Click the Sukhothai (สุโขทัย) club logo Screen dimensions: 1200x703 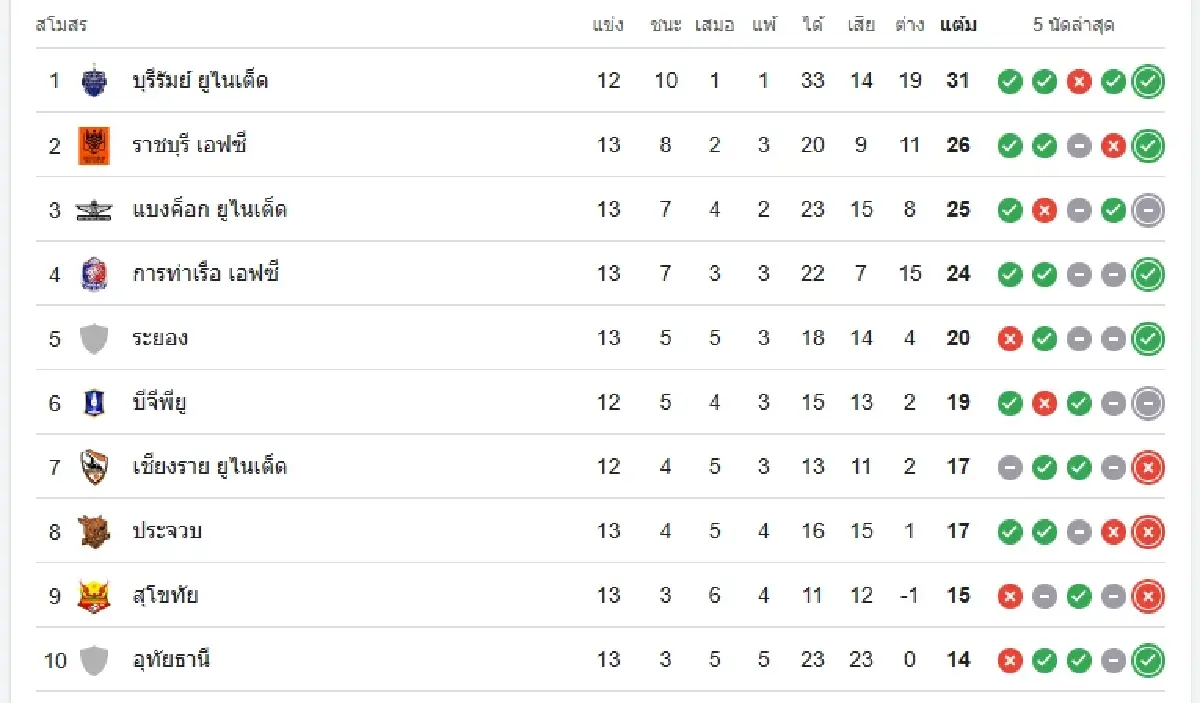click(x=93, y=596)
